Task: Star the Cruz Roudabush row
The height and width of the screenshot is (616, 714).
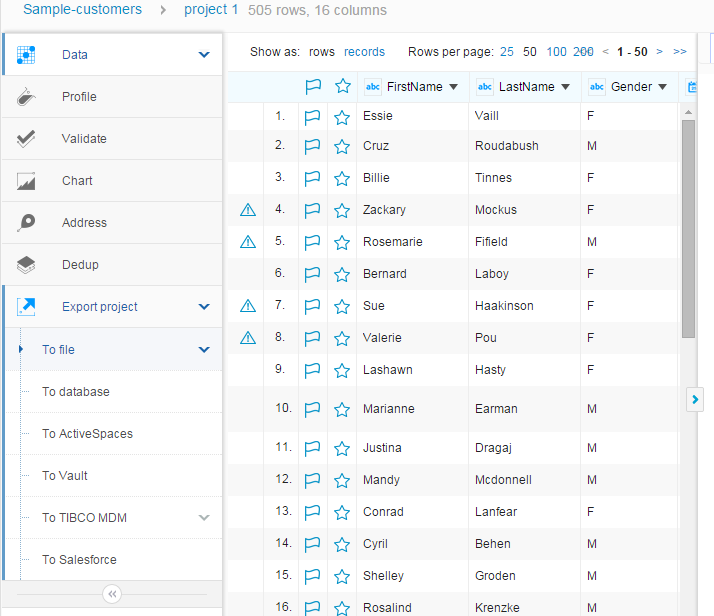Action: pos(342,146)
